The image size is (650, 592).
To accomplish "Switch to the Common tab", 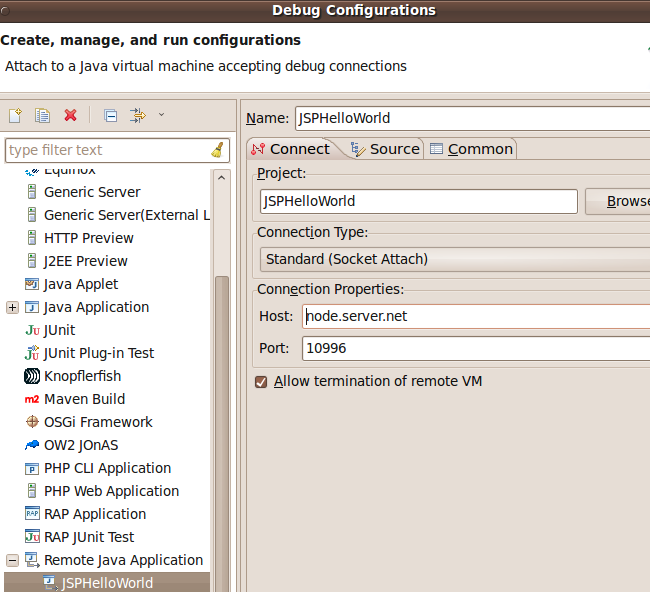I will pyautogui.click(x=472, y=149).
